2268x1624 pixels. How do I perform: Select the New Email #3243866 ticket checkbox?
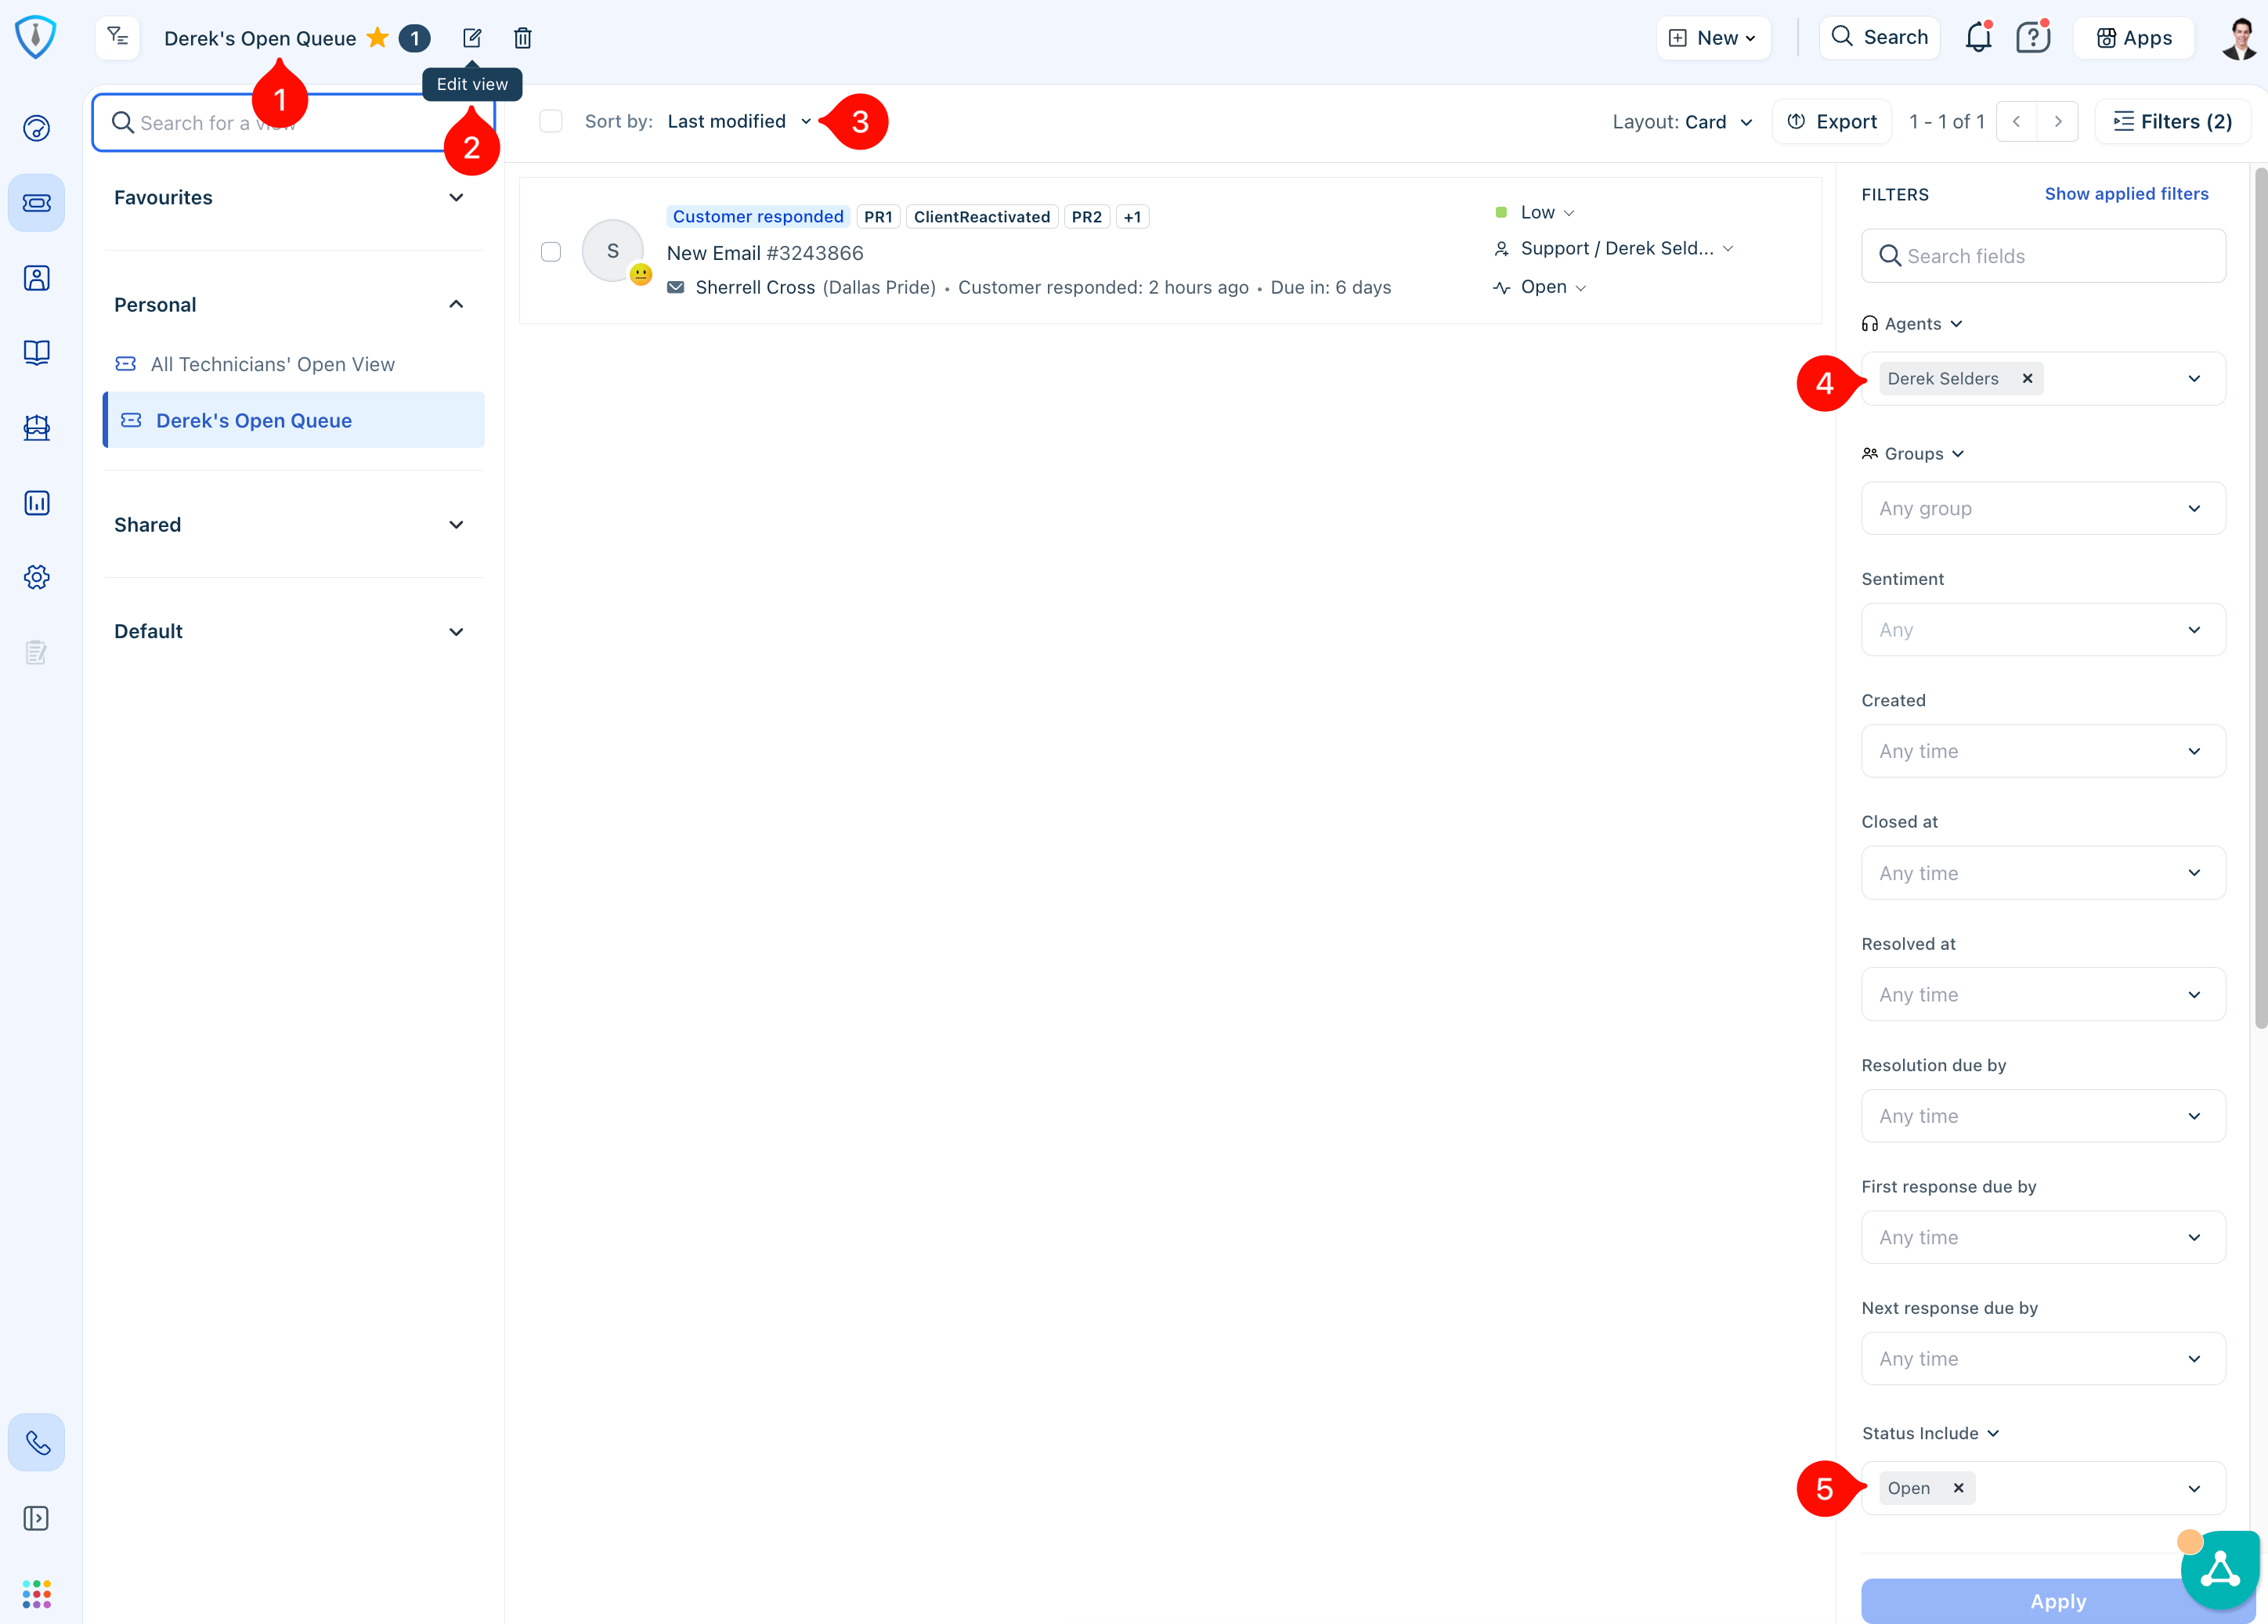tap(551, 251)
